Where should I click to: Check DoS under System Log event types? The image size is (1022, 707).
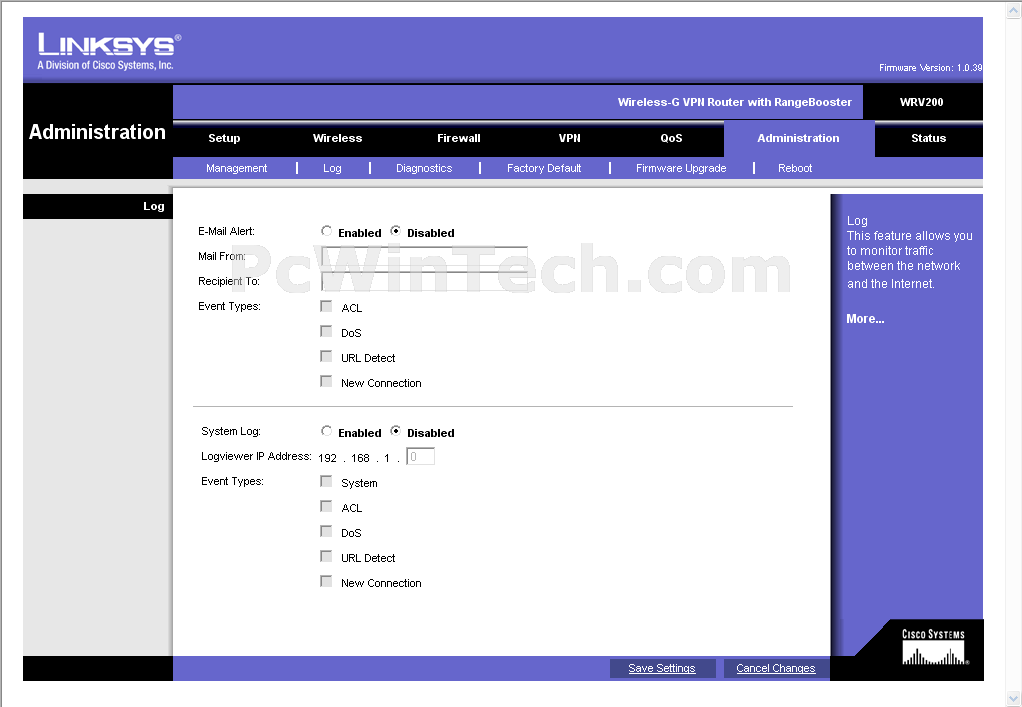pyautogui.click(x=326, y=531)
